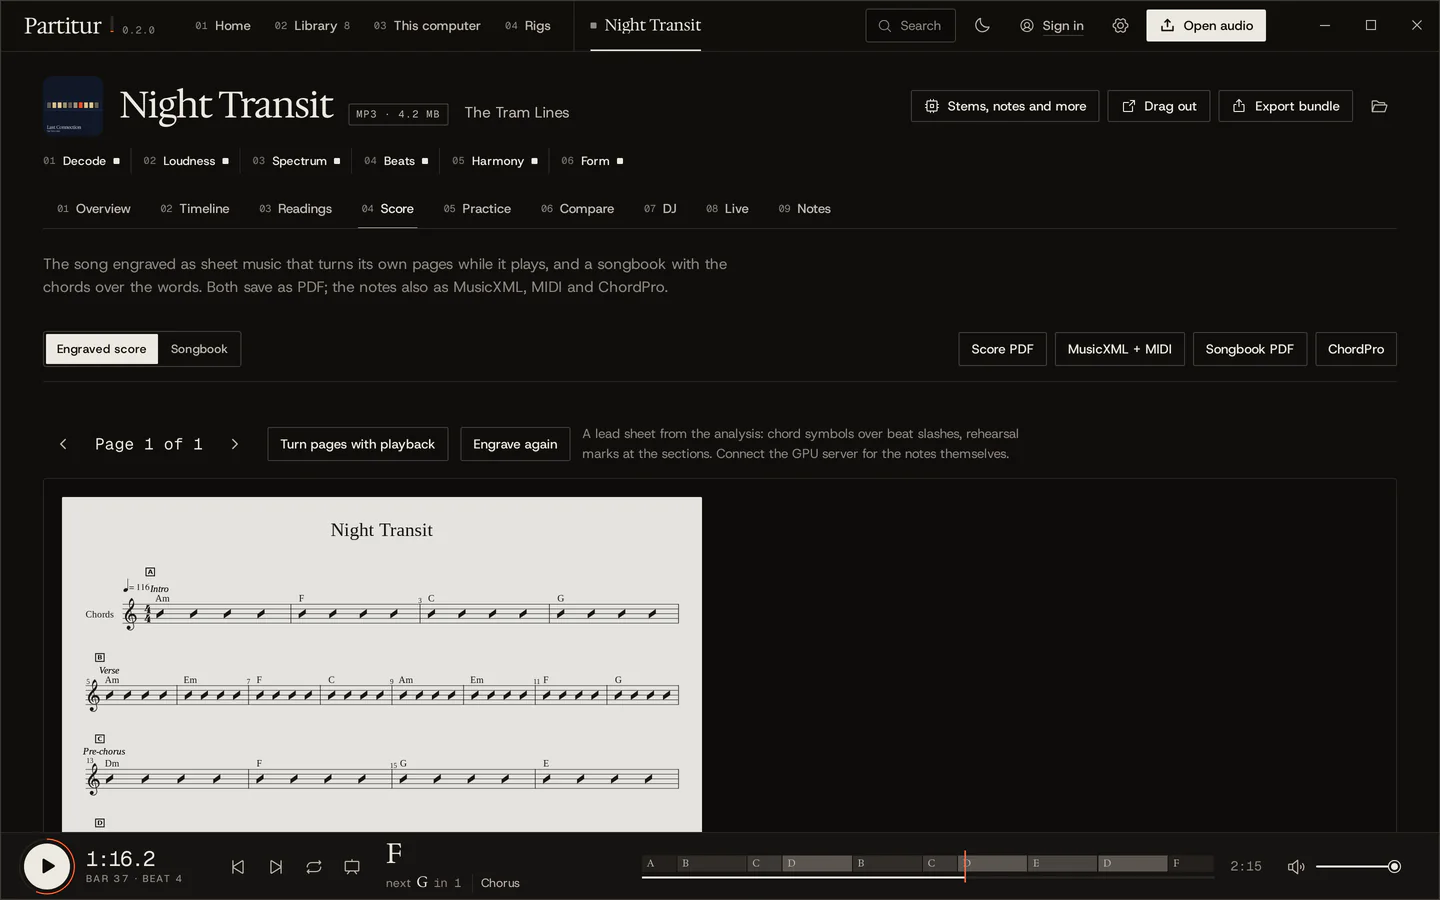Switch to the Notes tab
This screenshot has width=1440, height=900.
[804, 209]
